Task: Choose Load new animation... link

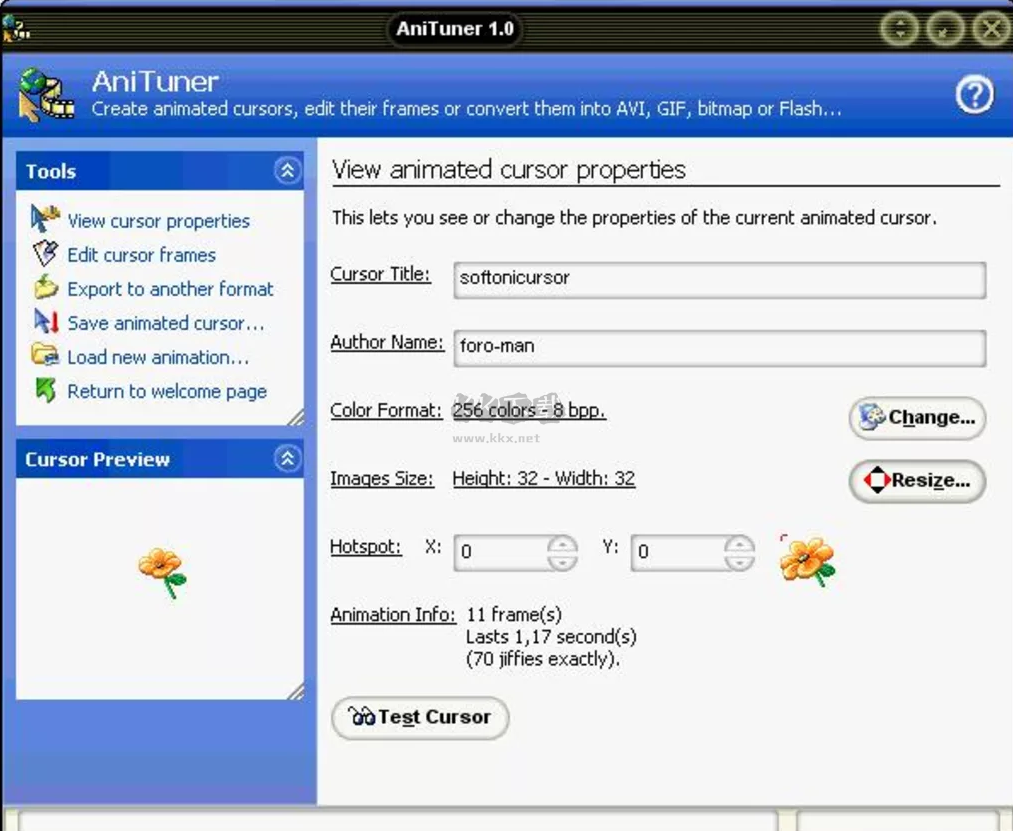Action: 158,357
